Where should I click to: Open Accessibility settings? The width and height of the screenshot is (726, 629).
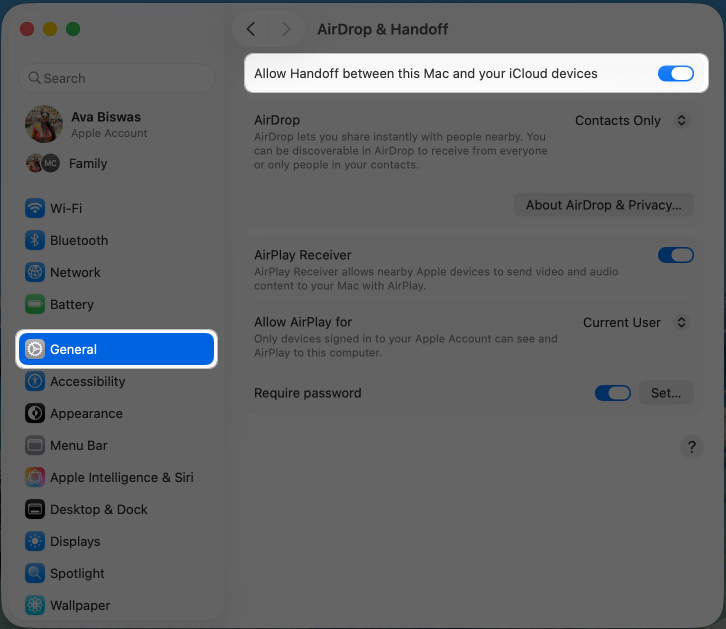pyautogui.click(x=116, y=381)
